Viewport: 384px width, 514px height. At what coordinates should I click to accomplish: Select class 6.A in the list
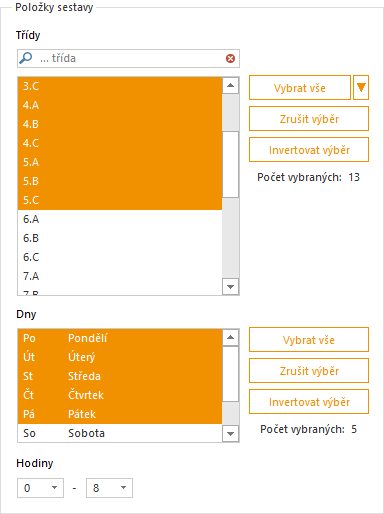coord(120,219)
